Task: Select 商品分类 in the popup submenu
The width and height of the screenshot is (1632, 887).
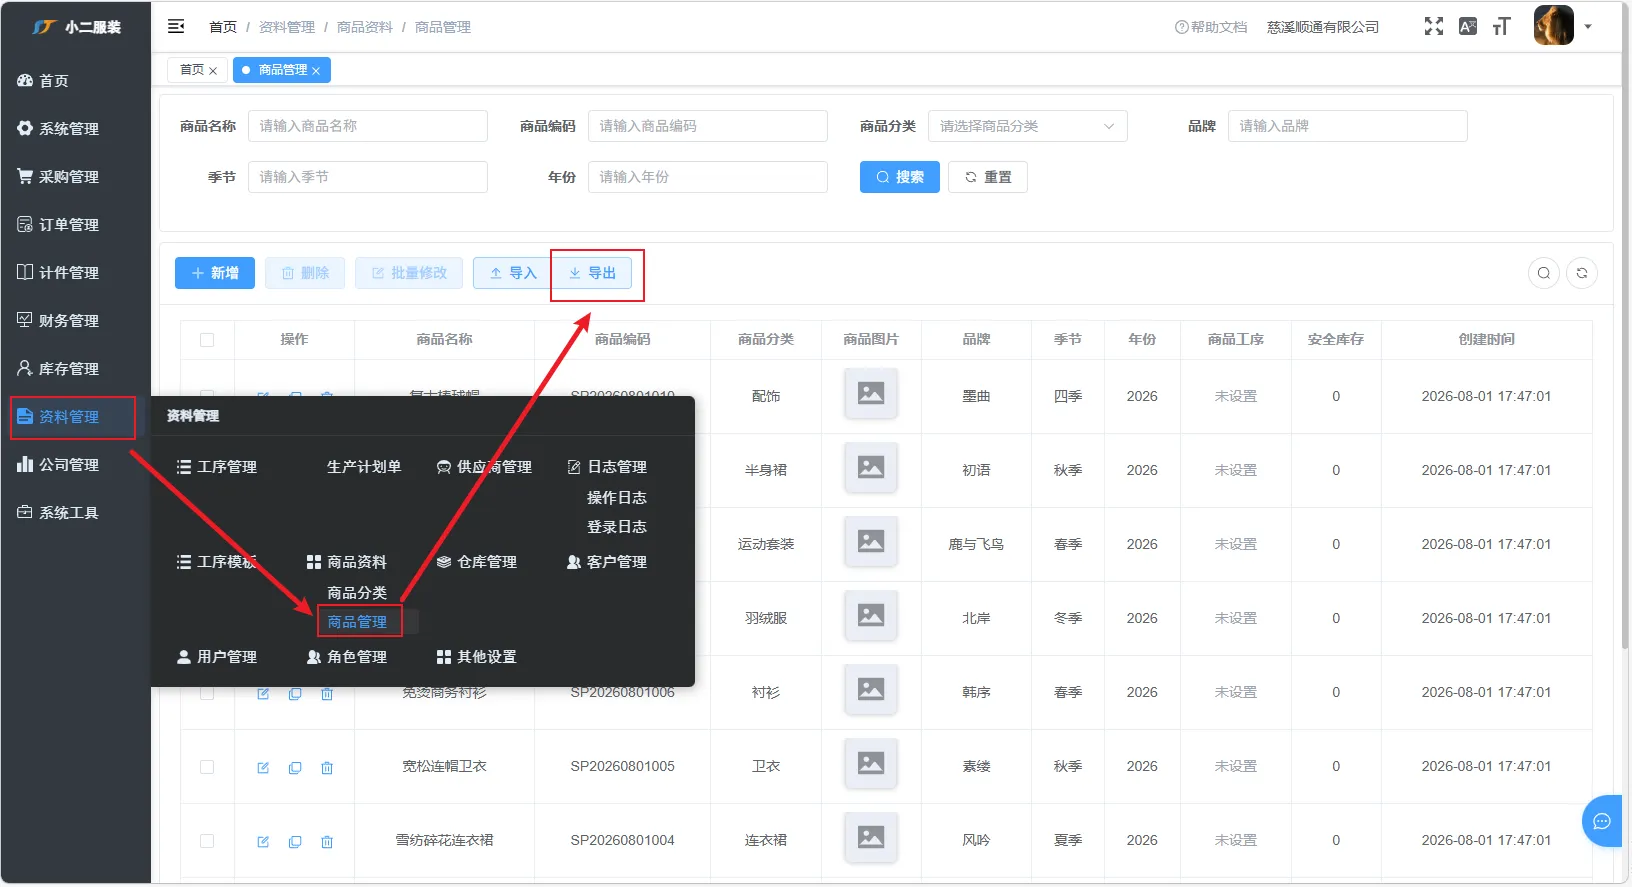Action: (357, 593)
